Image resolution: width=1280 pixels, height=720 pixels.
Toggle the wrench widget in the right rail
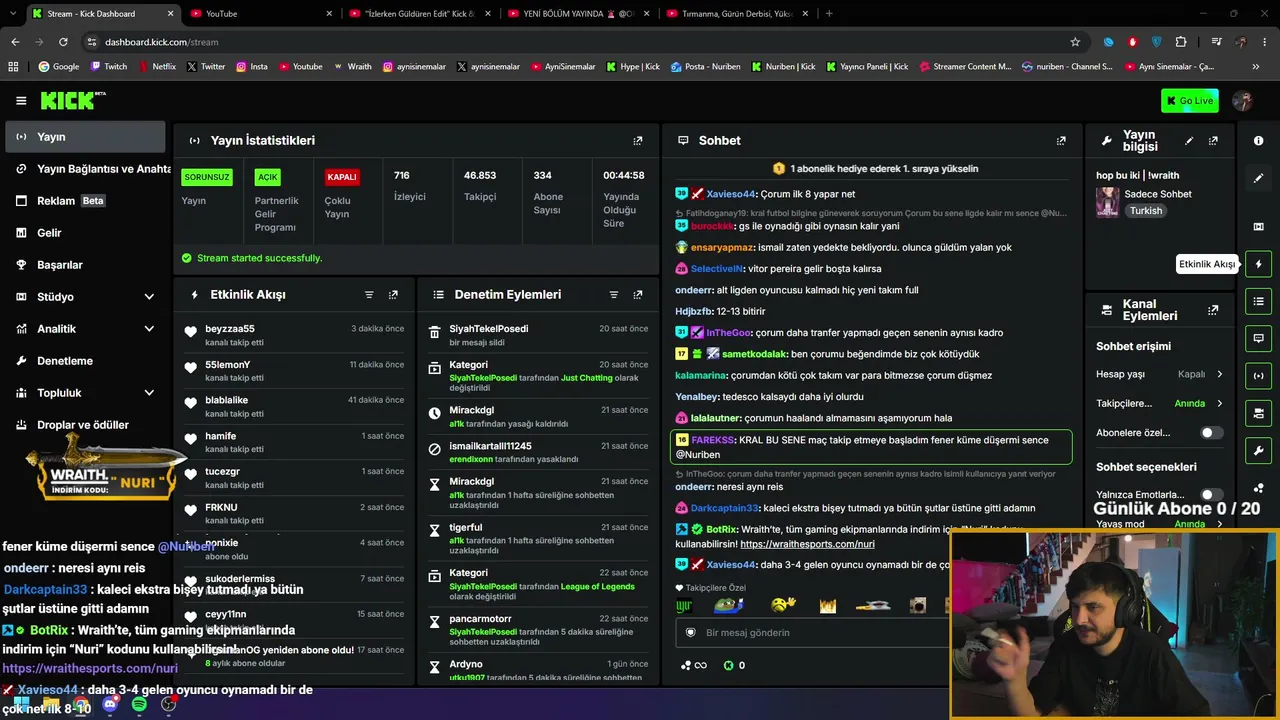pos(1258,450)
